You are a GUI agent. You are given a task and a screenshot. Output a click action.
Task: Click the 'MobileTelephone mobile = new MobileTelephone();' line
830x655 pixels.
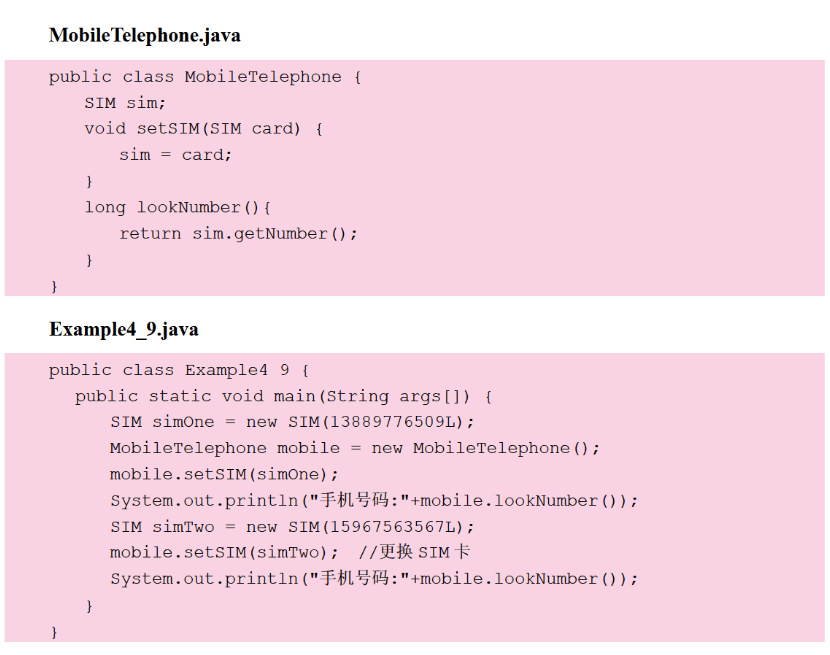point(354,448)
